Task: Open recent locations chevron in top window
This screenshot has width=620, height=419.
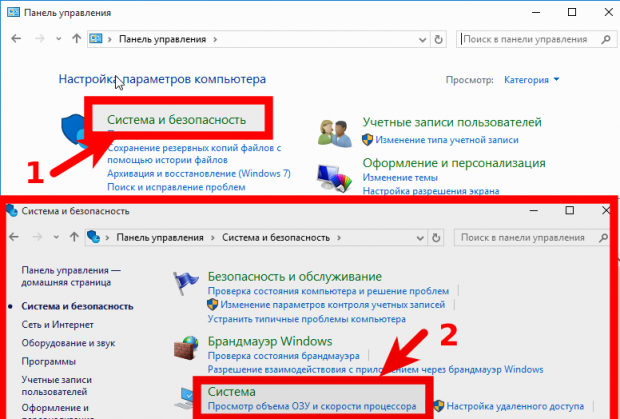Action: tap(59, 39)
